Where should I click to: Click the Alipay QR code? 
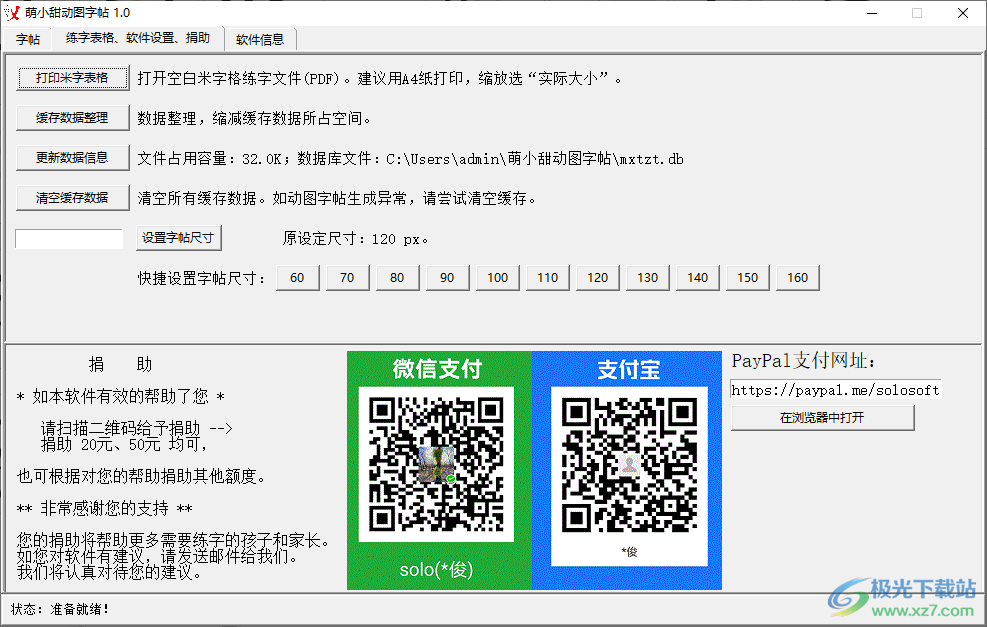tap(629, 465)
